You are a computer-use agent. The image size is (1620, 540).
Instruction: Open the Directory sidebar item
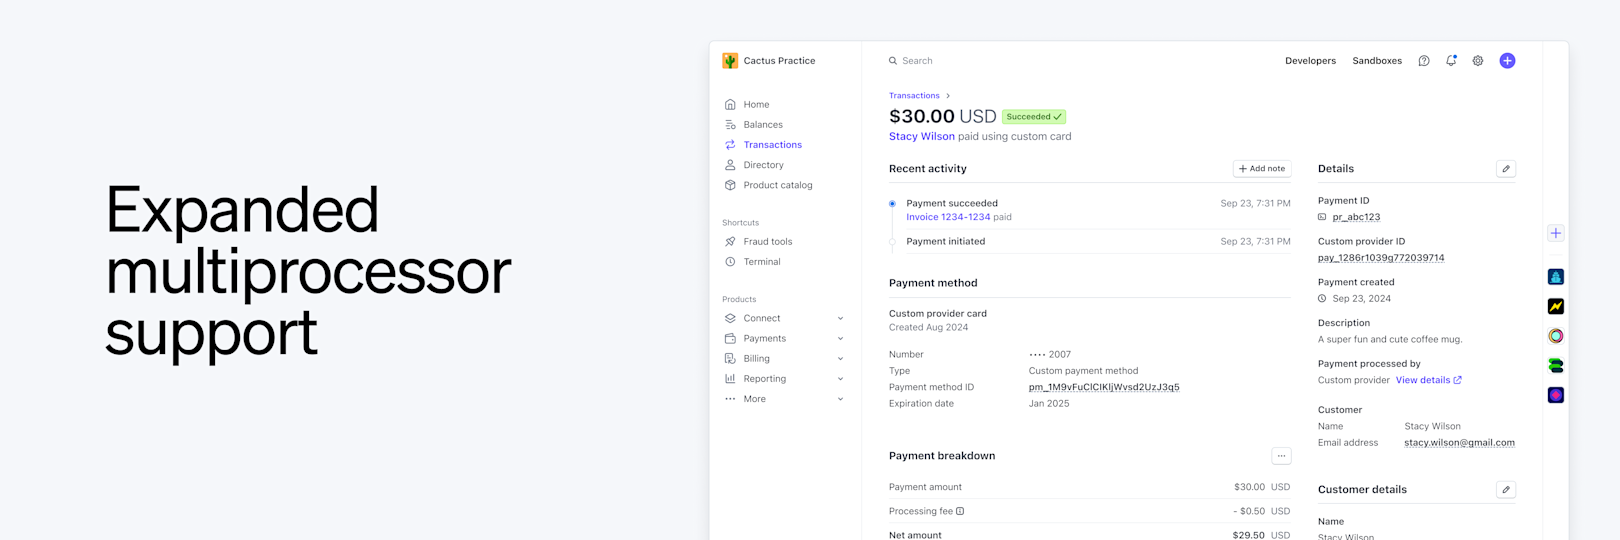click(x=763, y=165)
